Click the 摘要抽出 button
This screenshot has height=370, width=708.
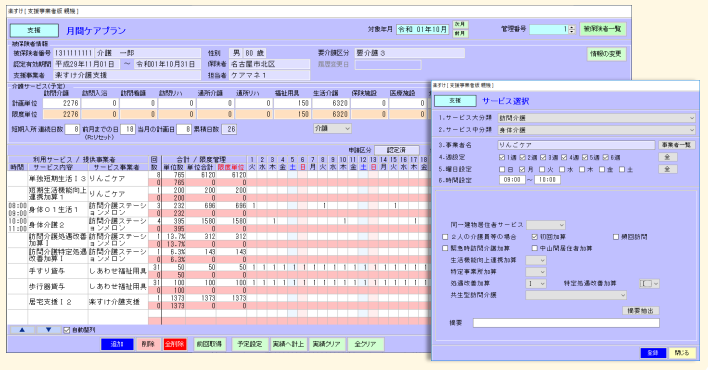pyautogui.click(x=641, y=311)
